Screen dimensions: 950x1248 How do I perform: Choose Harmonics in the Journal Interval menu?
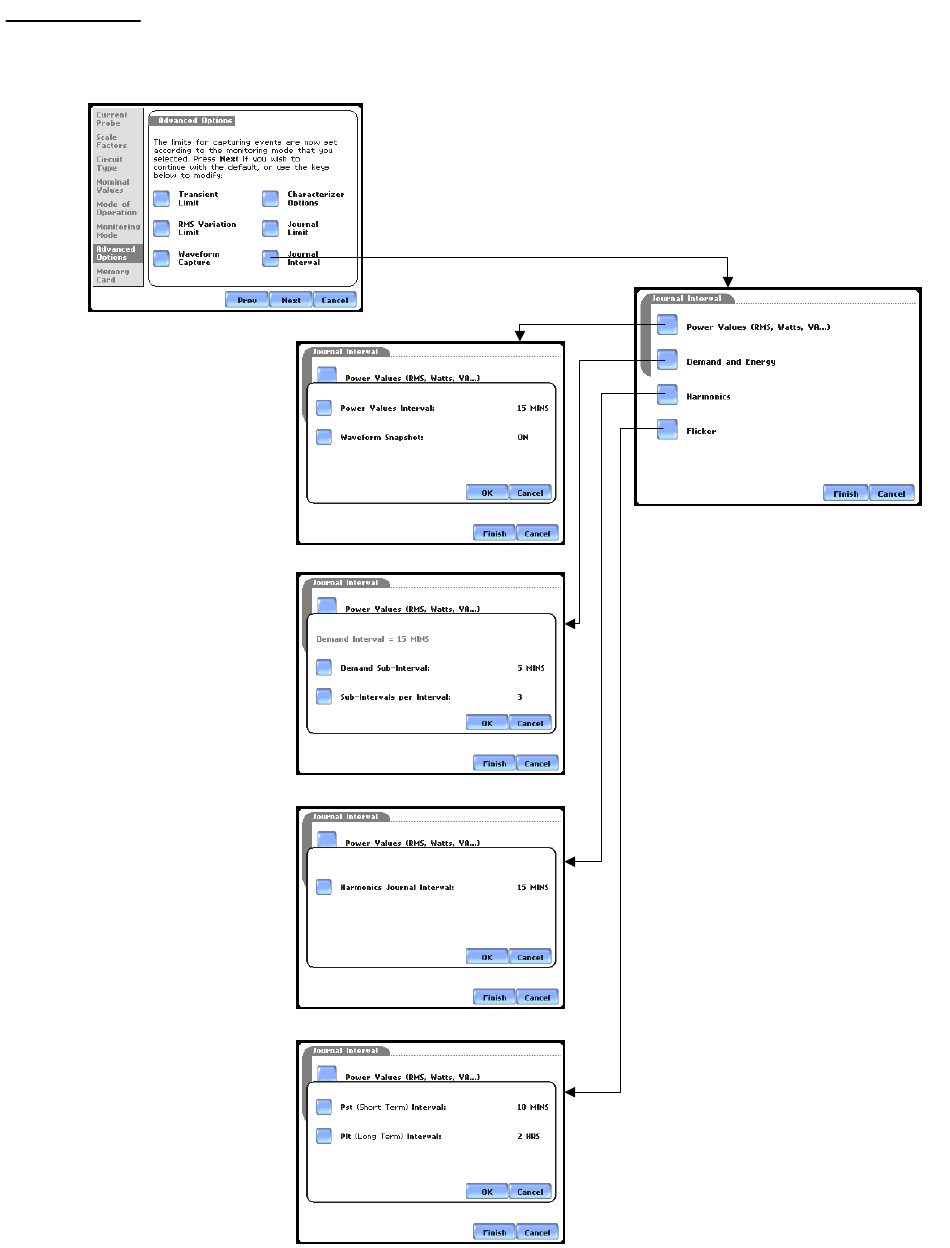[x=667, y=395]
